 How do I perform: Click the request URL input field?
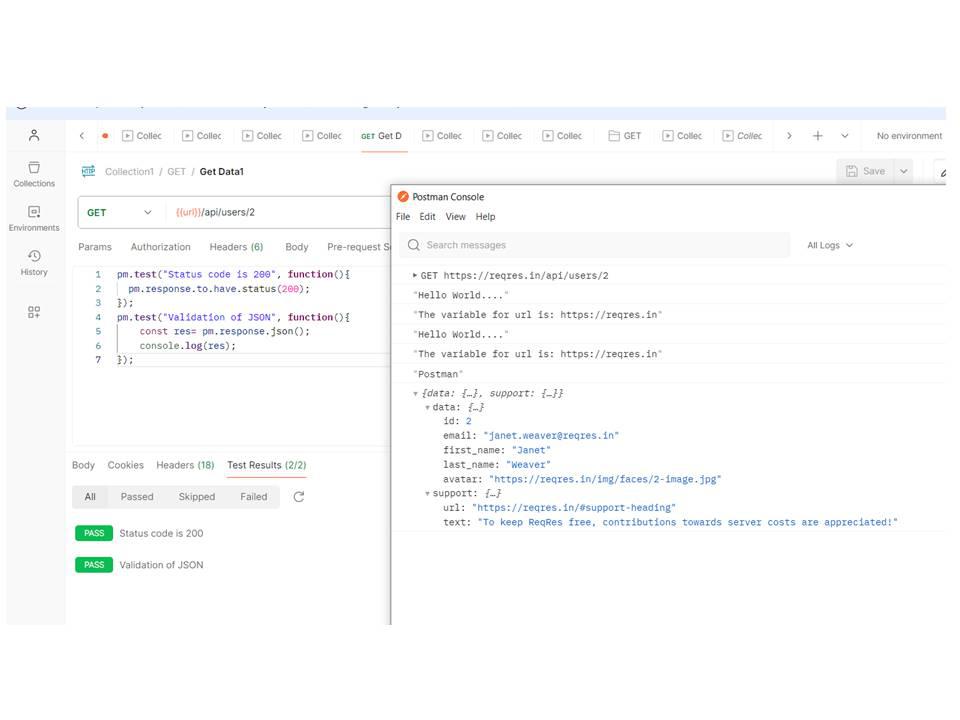pos(279,212)
